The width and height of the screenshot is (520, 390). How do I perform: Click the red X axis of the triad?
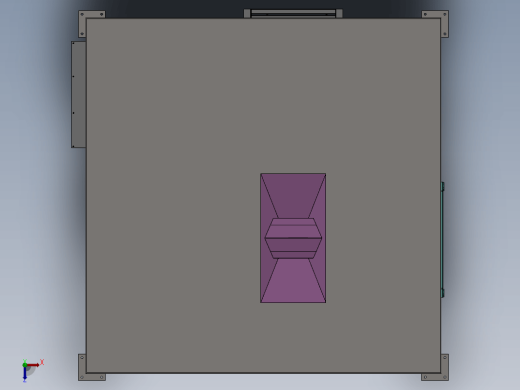pos(34,365)
